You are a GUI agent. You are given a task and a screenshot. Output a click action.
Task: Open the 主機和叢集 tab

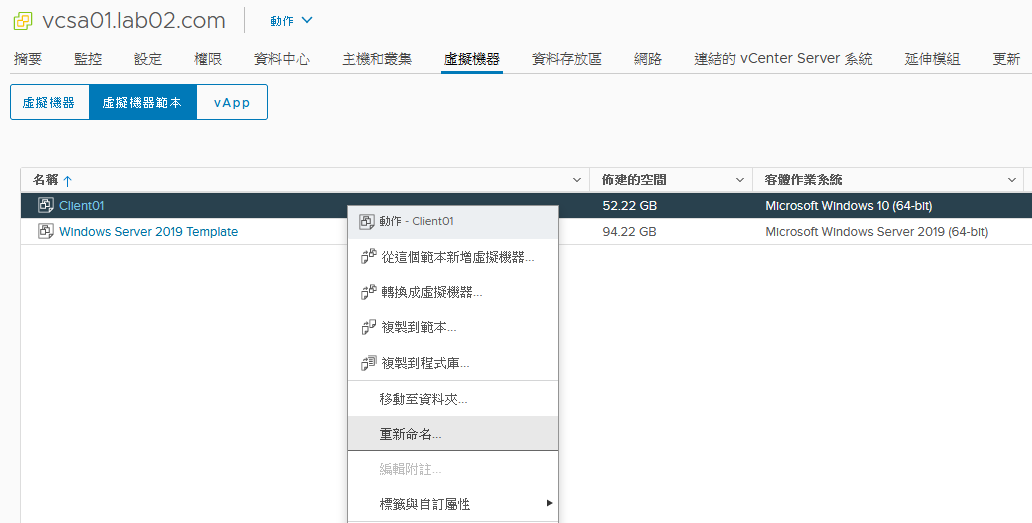coord(376,59)
